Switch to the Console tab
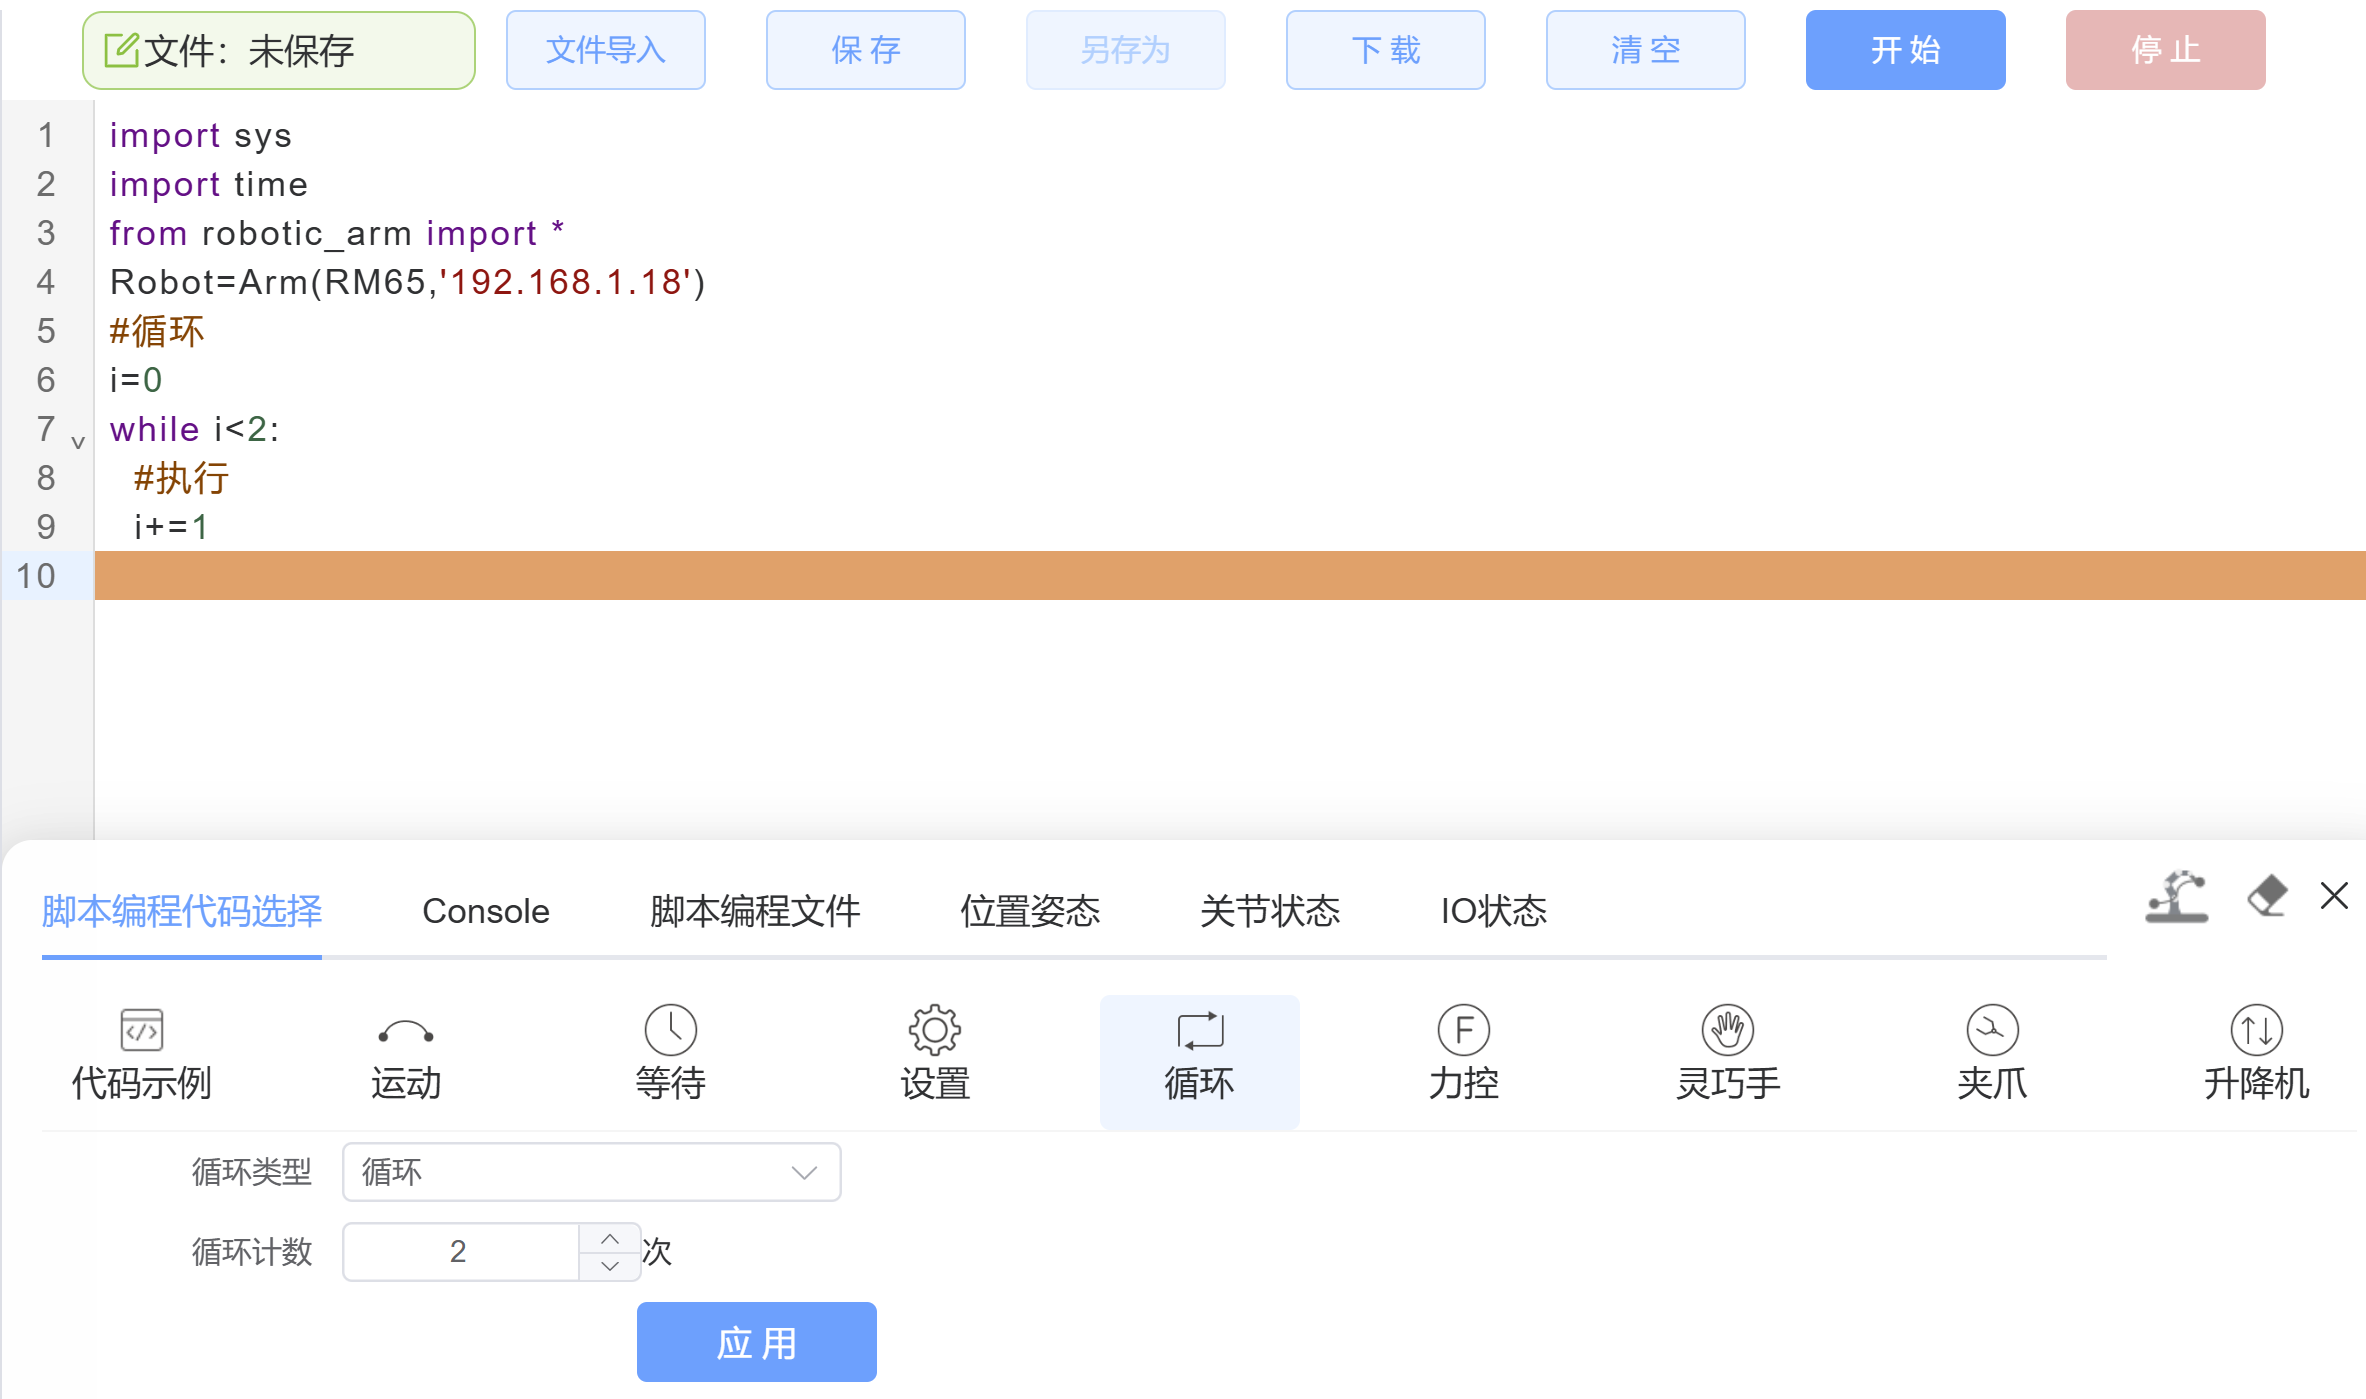 point(485,911)
